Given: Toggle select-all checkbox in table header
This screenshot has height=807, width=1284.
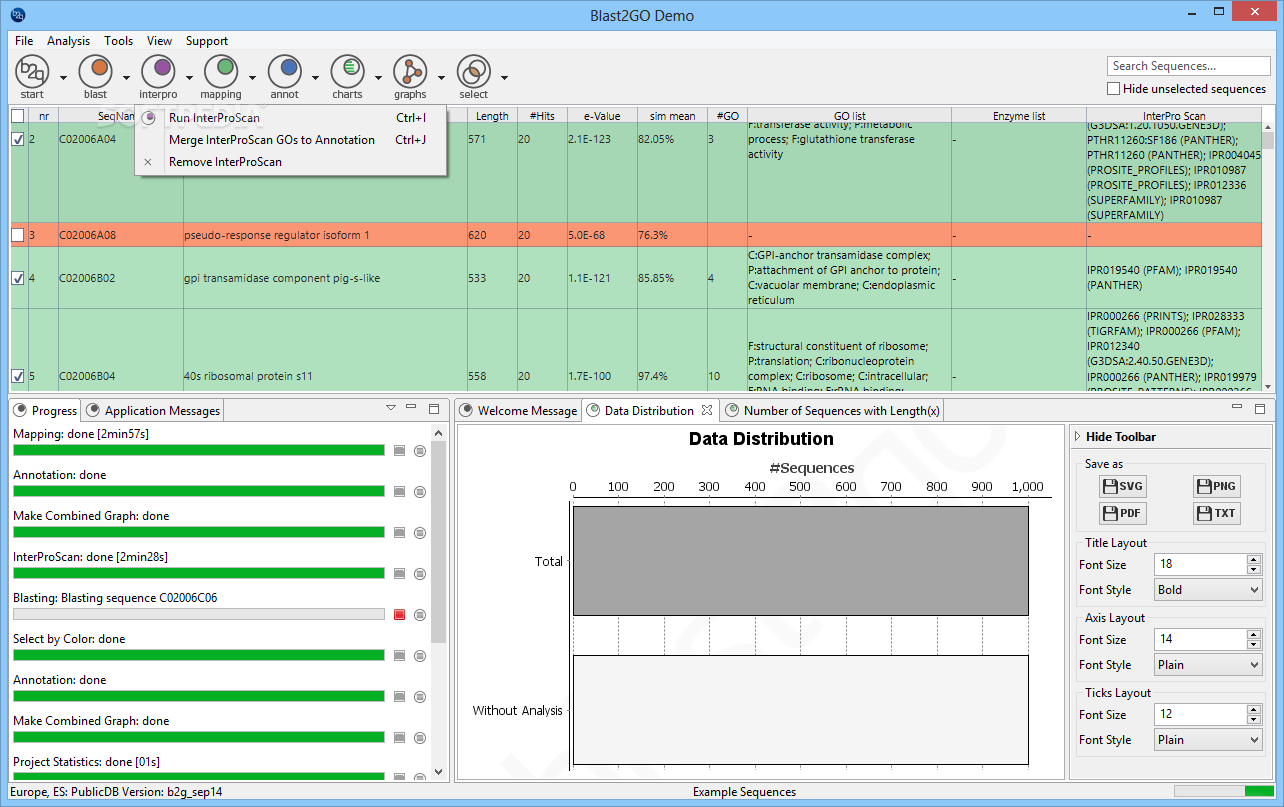Looking at the screenshot, I should [x=17, y=116].
